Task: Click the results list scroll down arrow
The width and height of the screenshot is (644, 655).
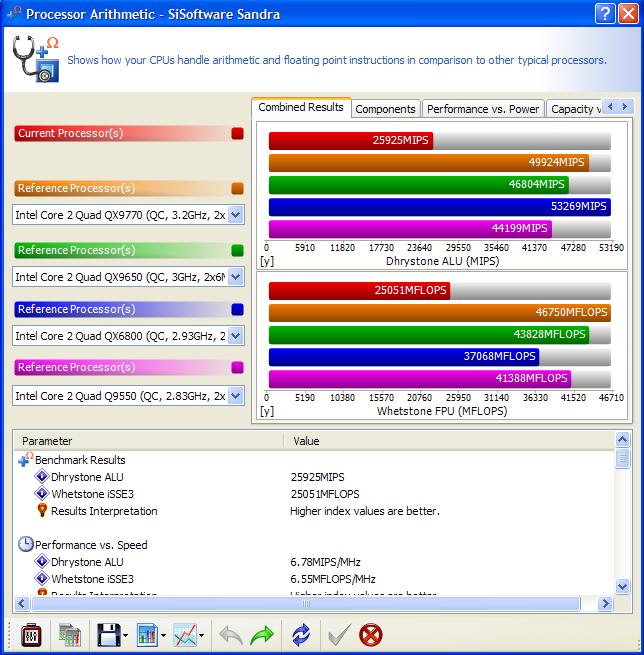Action: (x=622, y=586)
